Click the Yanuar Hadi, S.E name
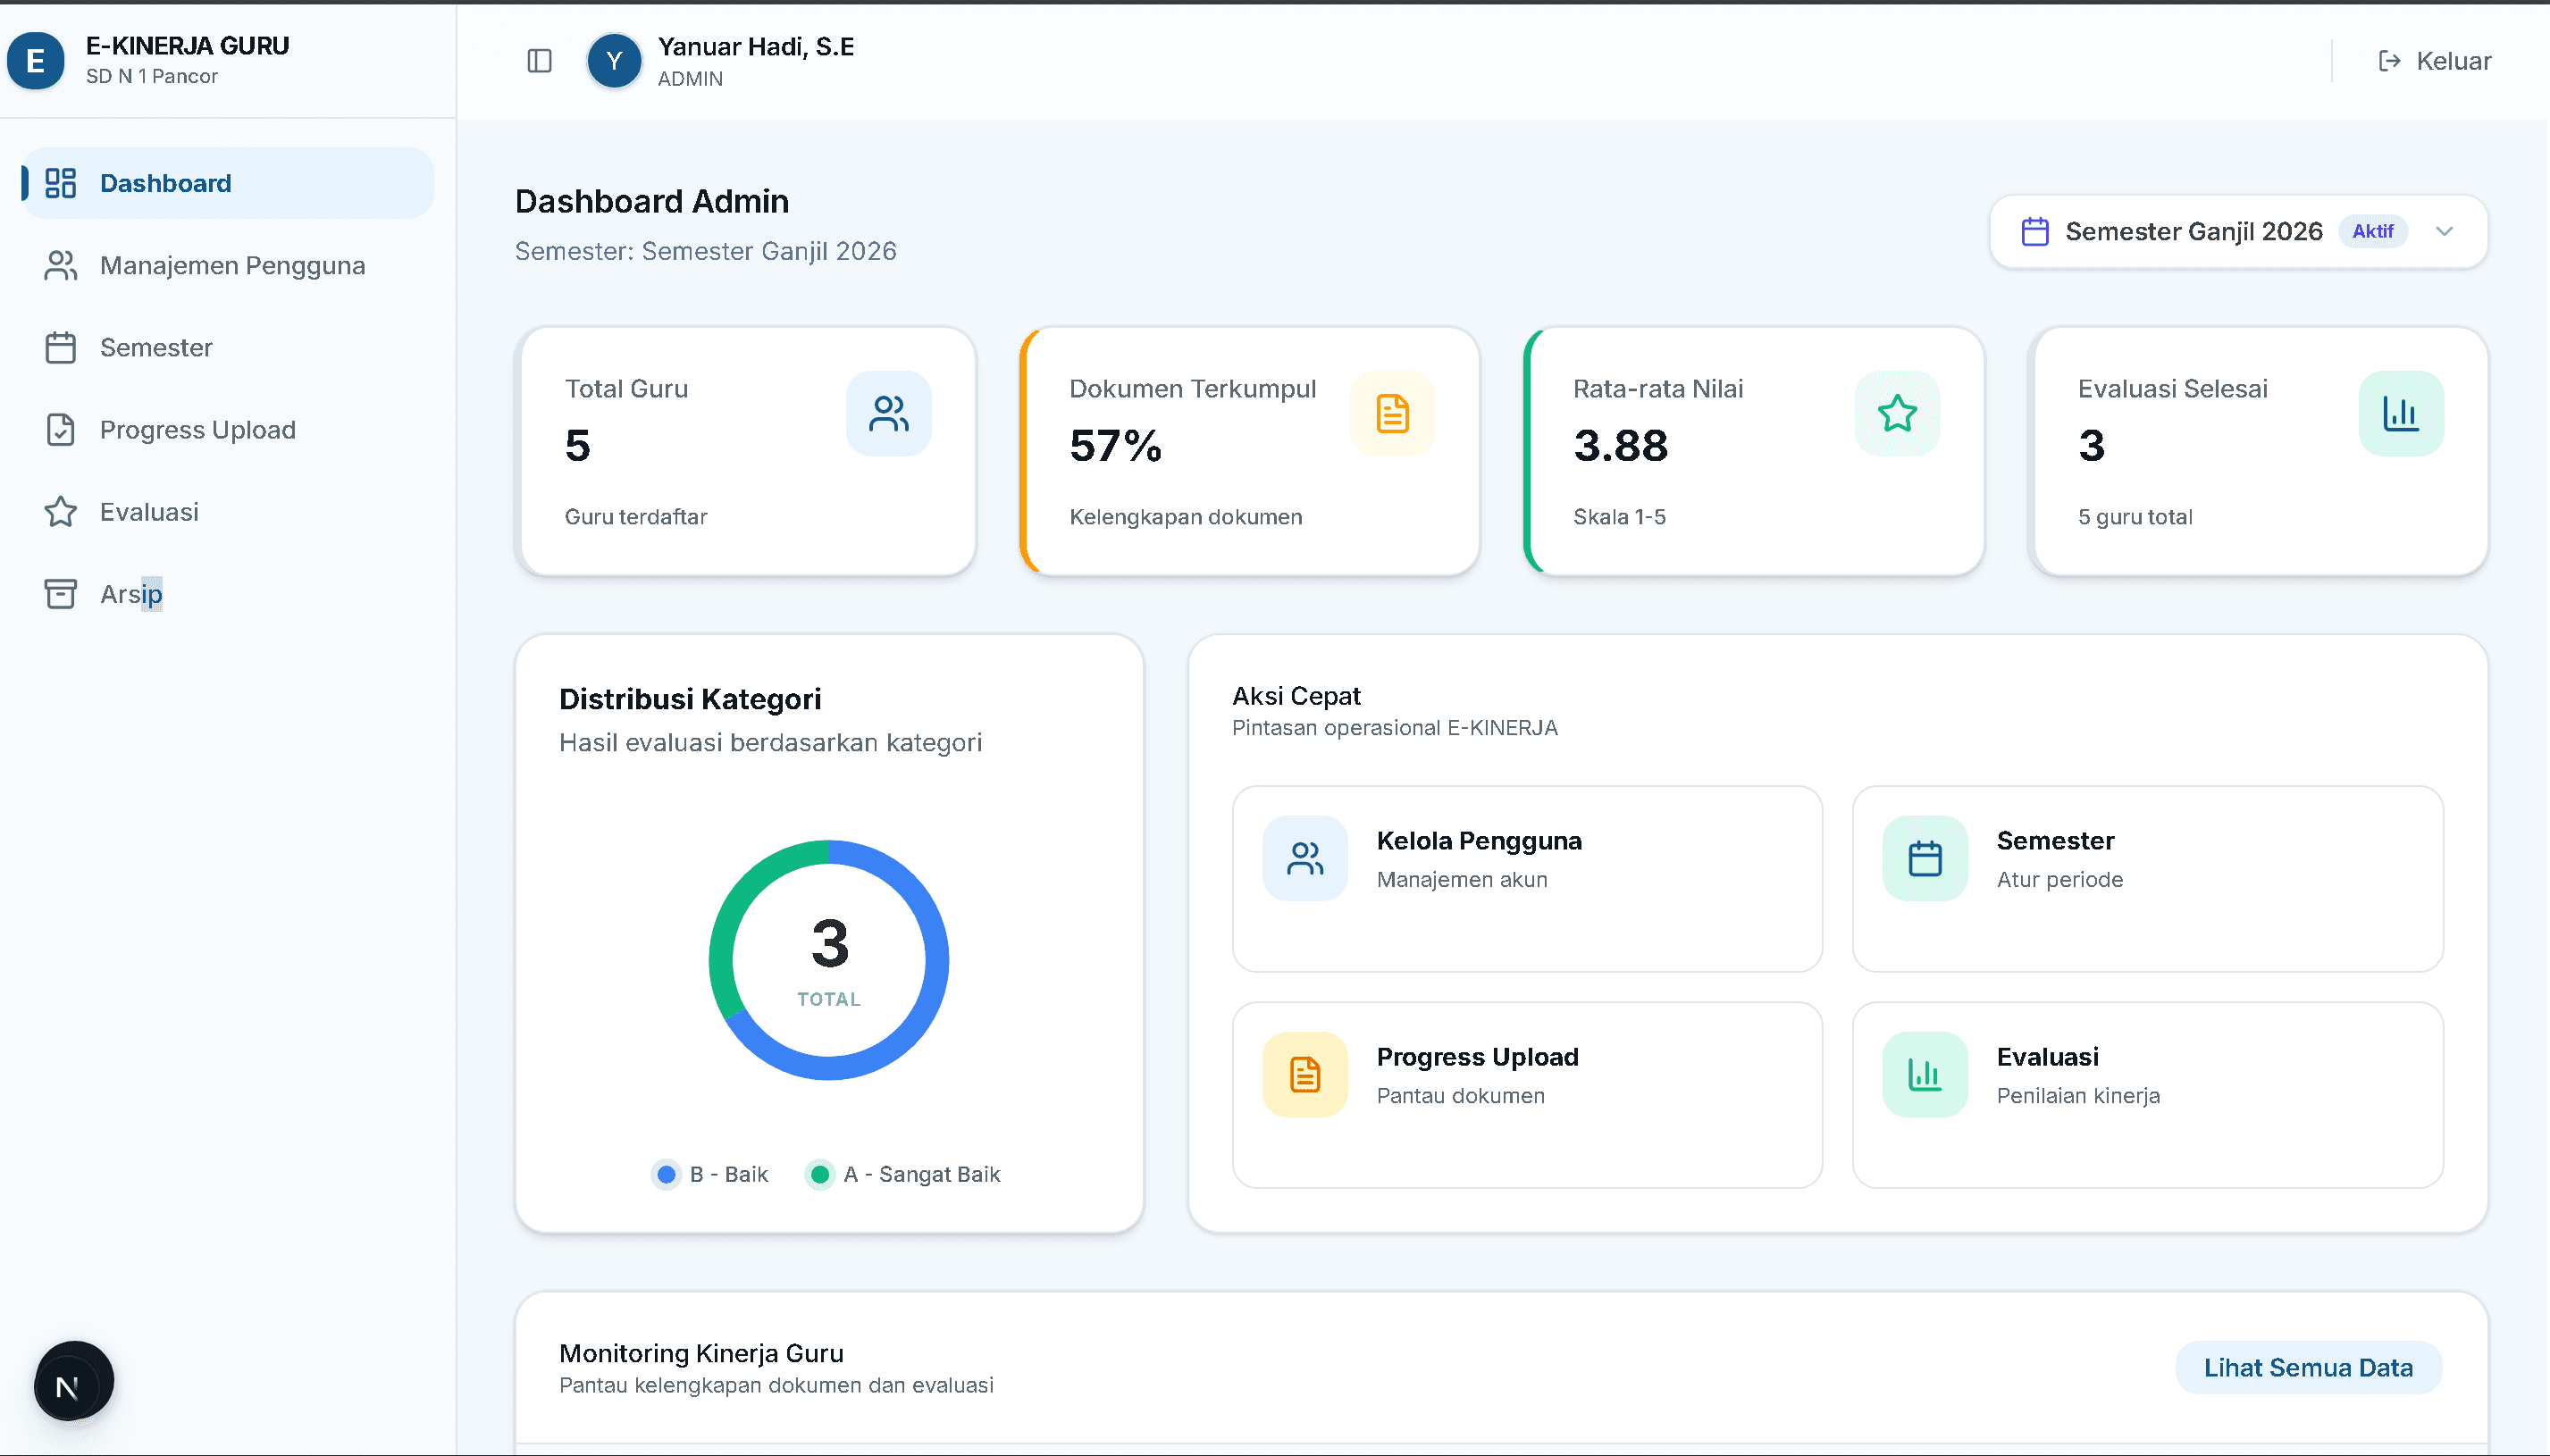2550x1456 pixels. pos(756,46)
